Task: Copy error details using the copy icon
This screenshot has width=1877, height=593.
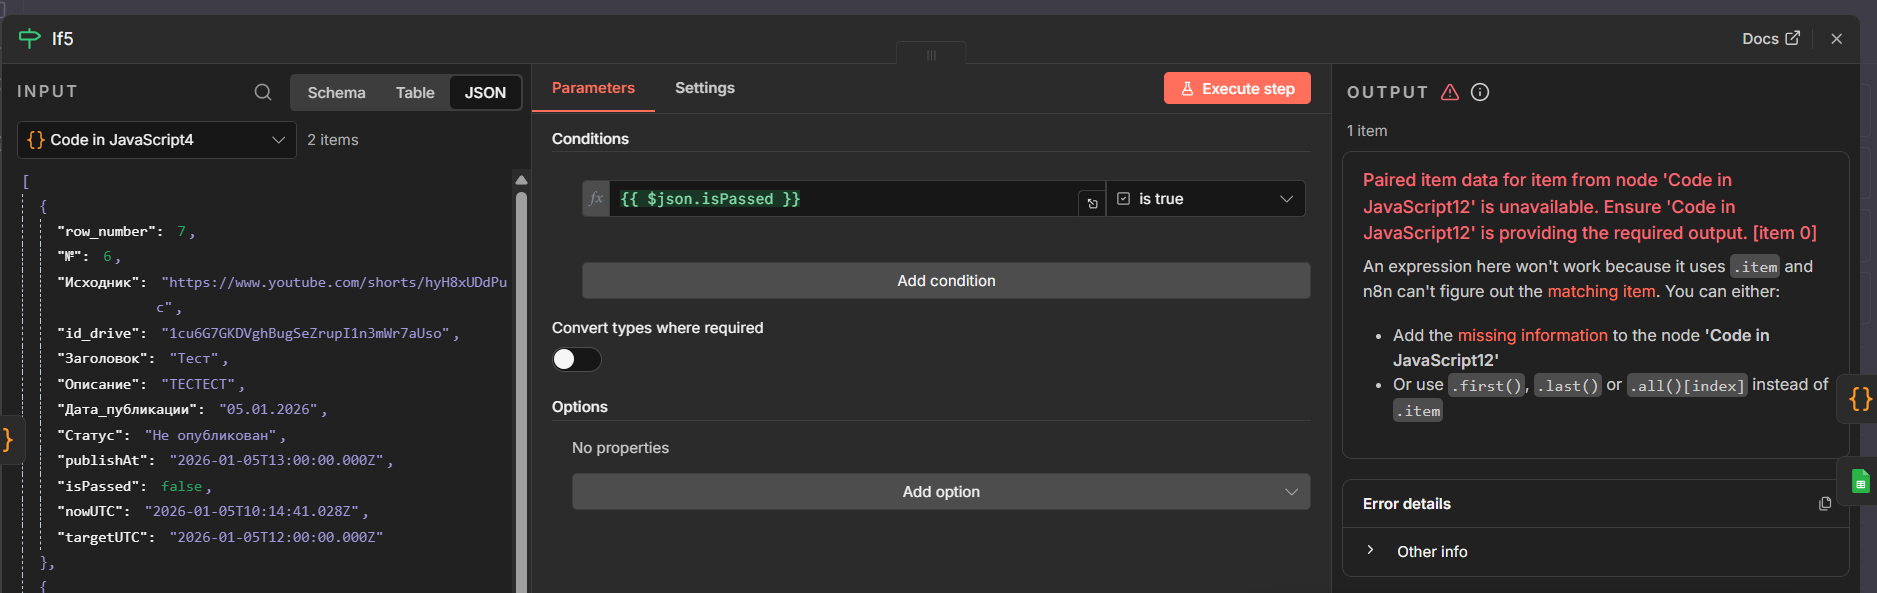Action: coord(1824,504)
